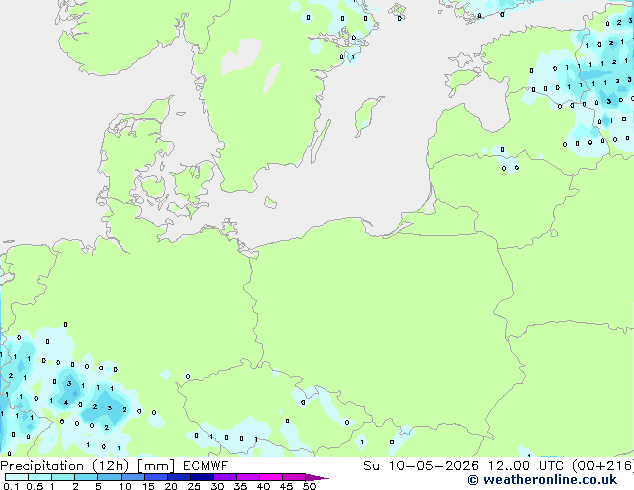Click the 'Su 10-05-2026' date text

pyautogui.click(x=421, y=466)
